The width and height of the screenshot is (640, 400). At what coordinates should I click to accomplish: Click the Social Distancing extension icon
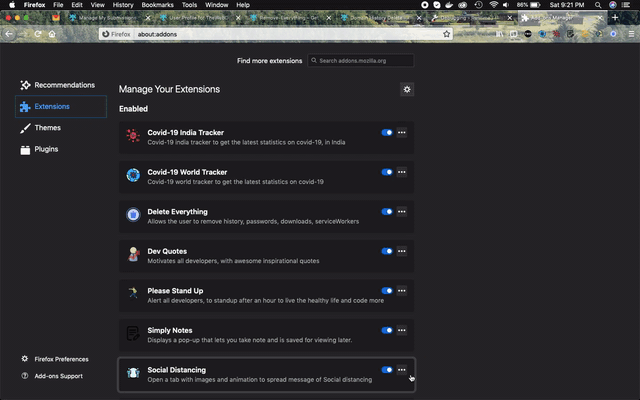(133, 373)
